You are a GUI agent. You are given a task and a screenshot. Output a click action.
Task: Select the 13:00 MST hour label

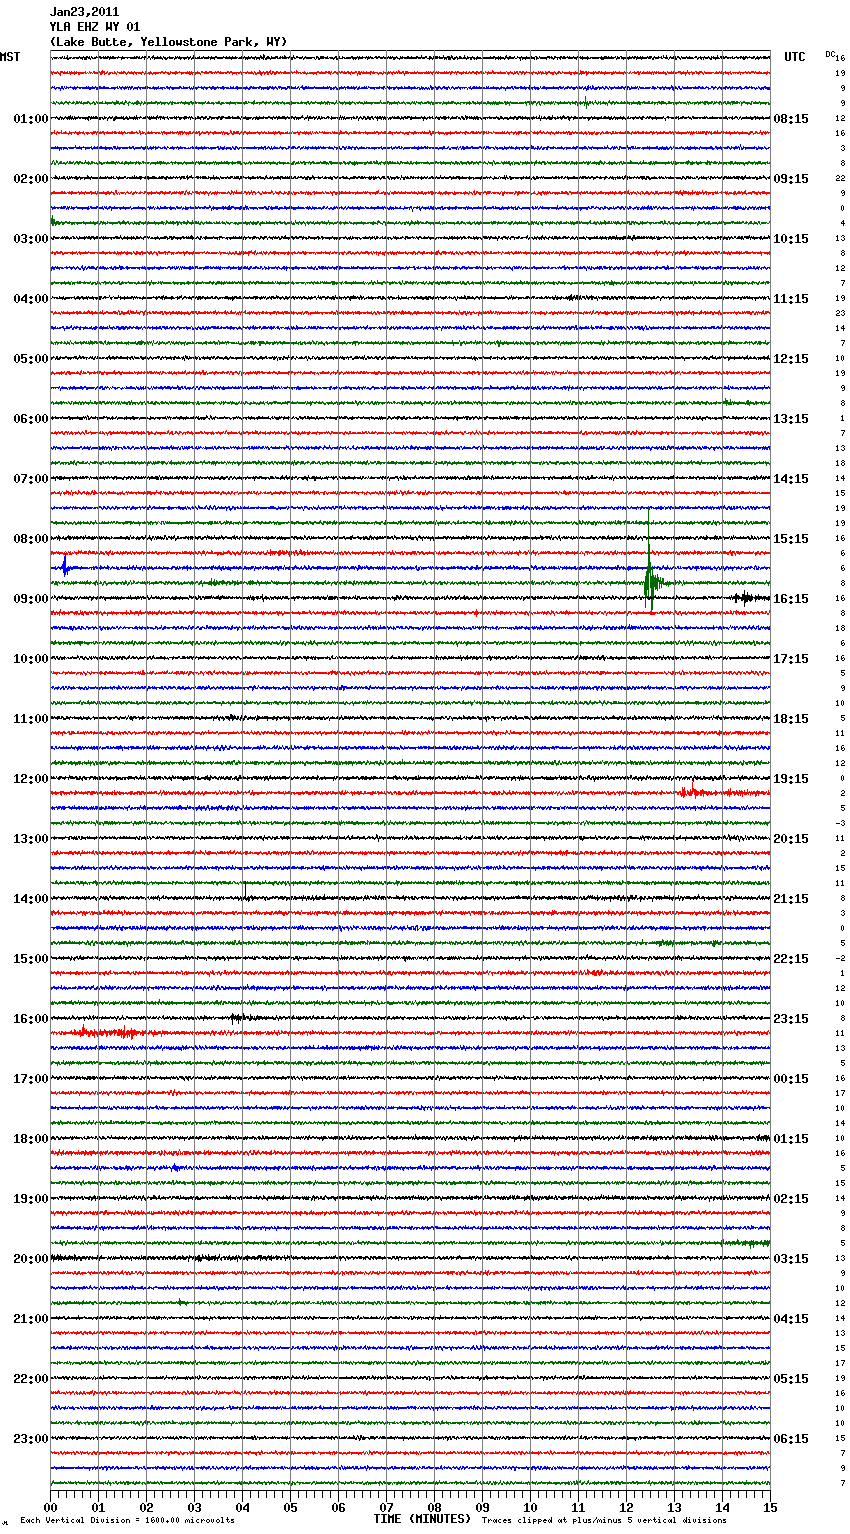click(x=31, y=839)
